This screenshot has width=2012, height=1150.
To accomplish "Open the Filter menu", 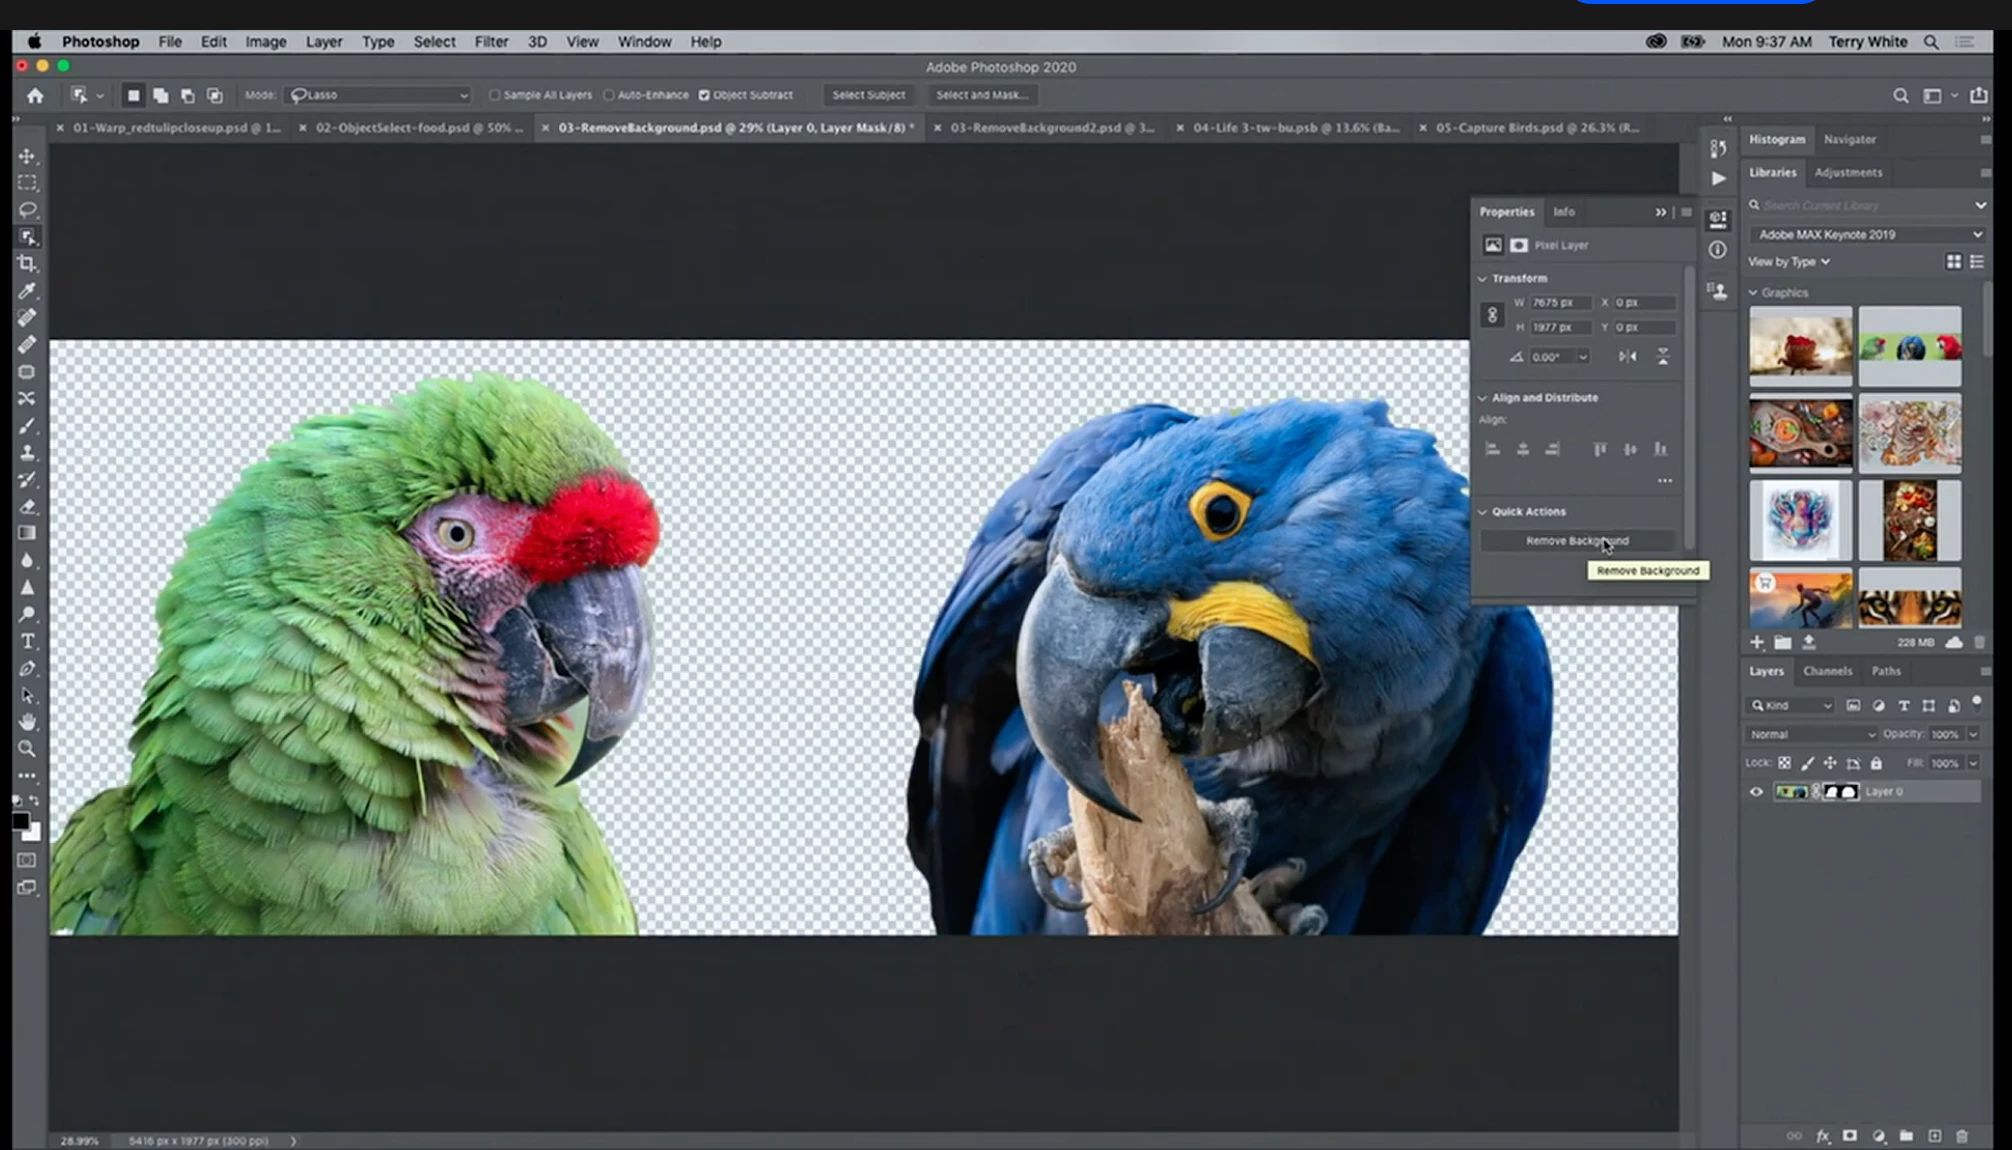I will (490, 42).
